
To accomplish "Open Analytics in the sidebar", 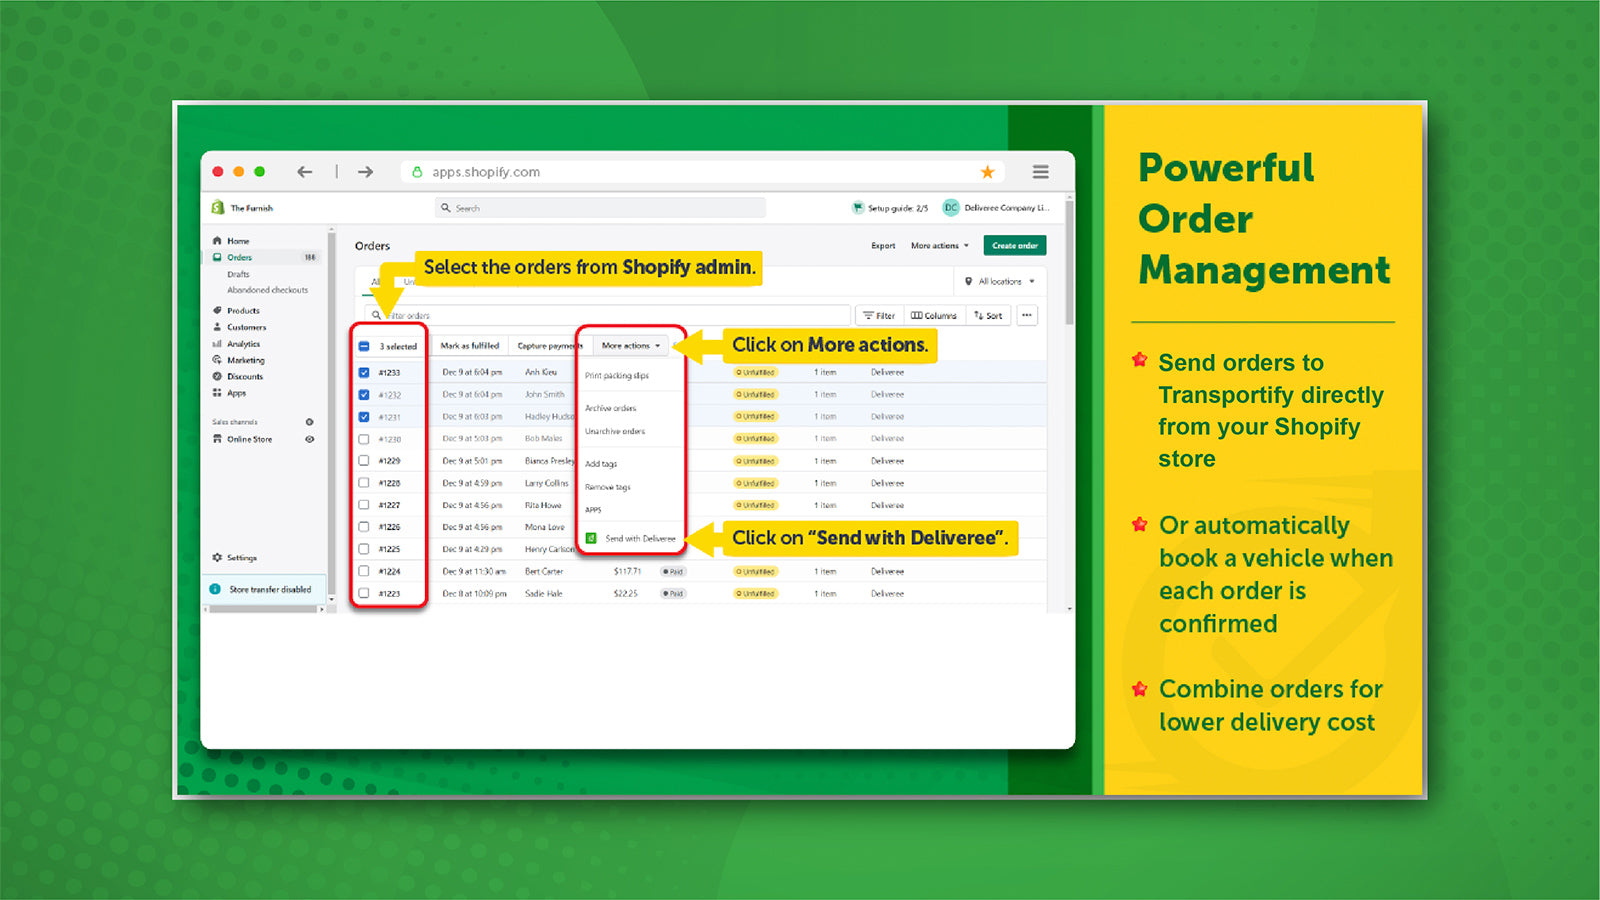I will click(x=243, y=344).
